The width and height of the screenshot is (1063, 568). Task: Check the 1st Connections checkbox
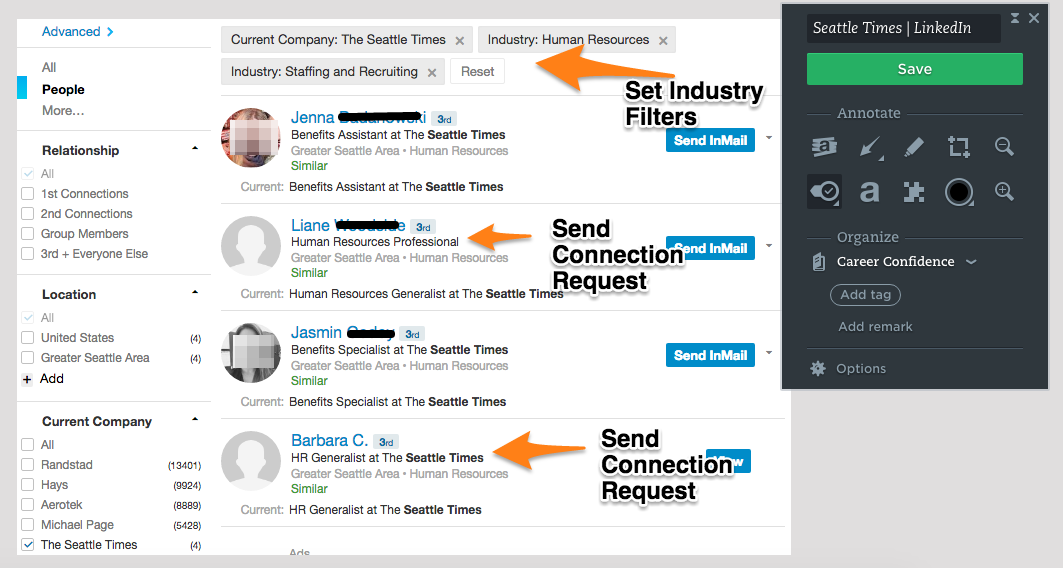28,194
